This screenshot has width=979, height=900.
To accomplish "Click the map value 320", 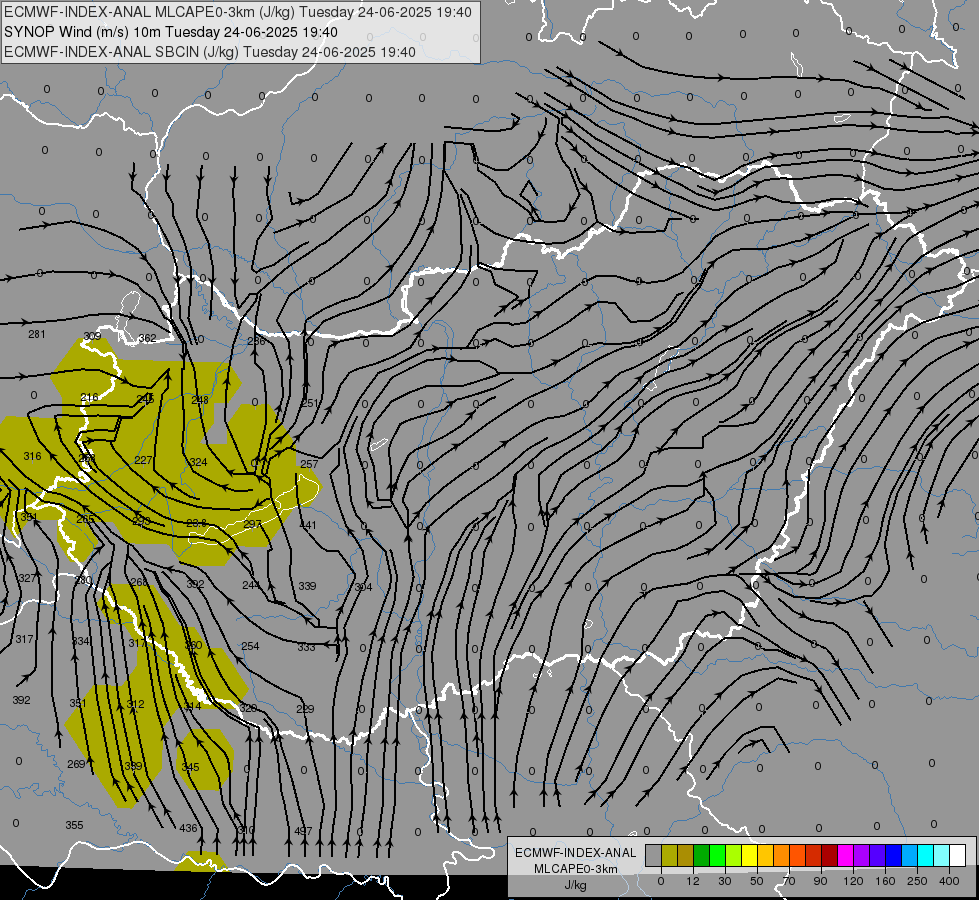I will [248, 708].
